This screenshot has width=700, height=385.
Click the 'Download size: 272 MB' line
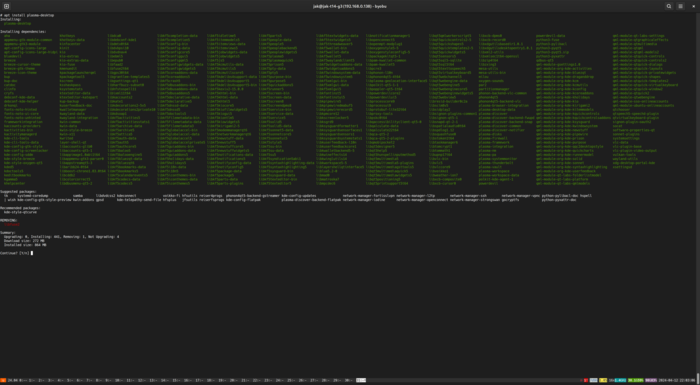(x=24, y=241)
